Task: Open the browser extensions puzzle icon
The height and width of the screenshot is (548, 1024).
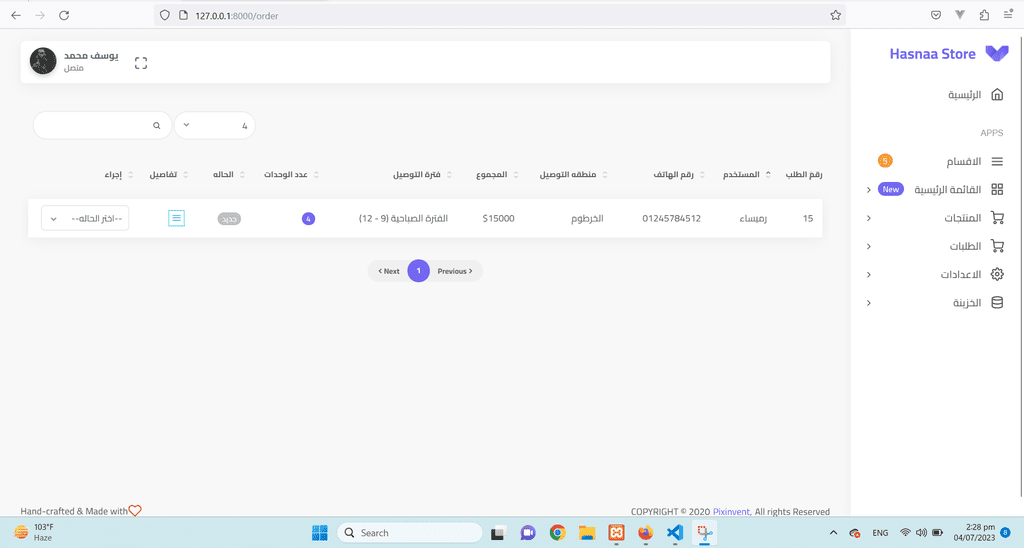Action: (x=984, y=15)
